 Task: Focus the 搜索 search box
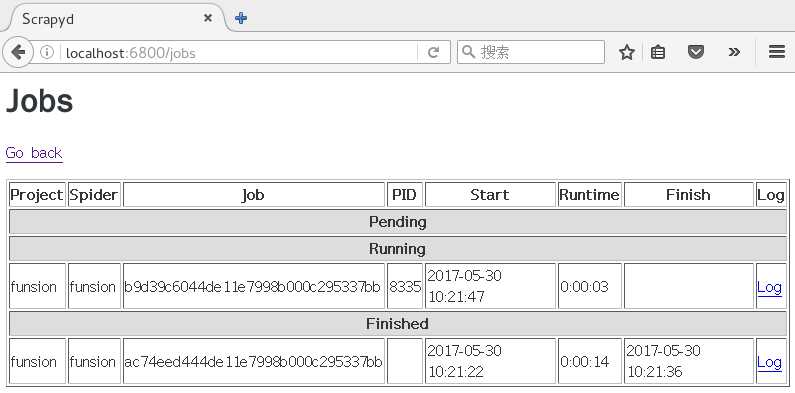tap(531, 52)
